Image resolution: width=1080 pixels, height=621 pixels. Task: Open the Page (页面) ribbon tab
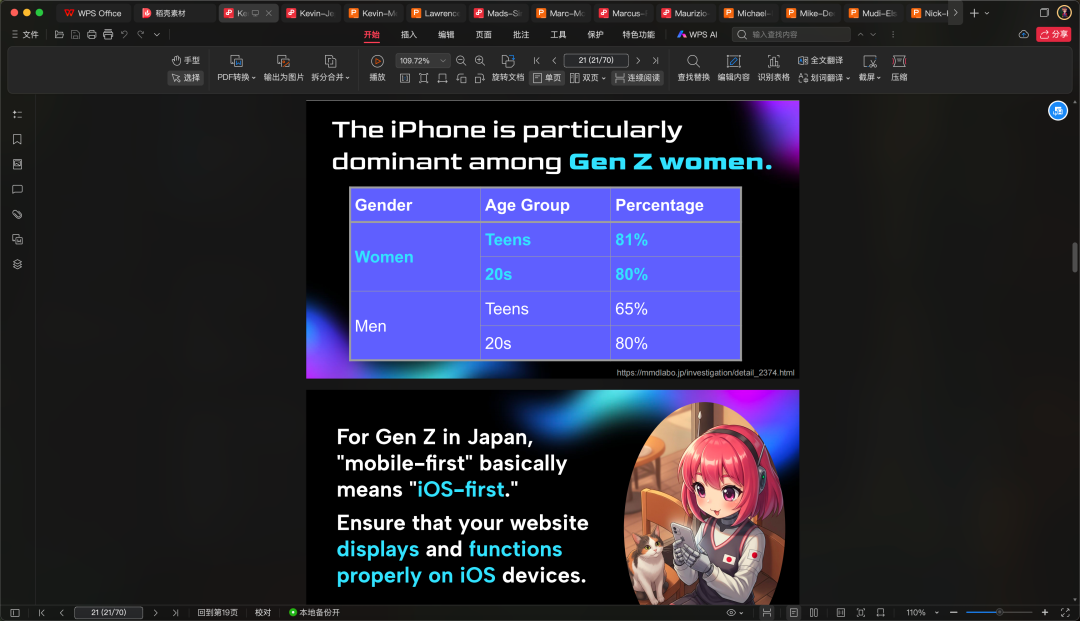click(x=483, y=34)
